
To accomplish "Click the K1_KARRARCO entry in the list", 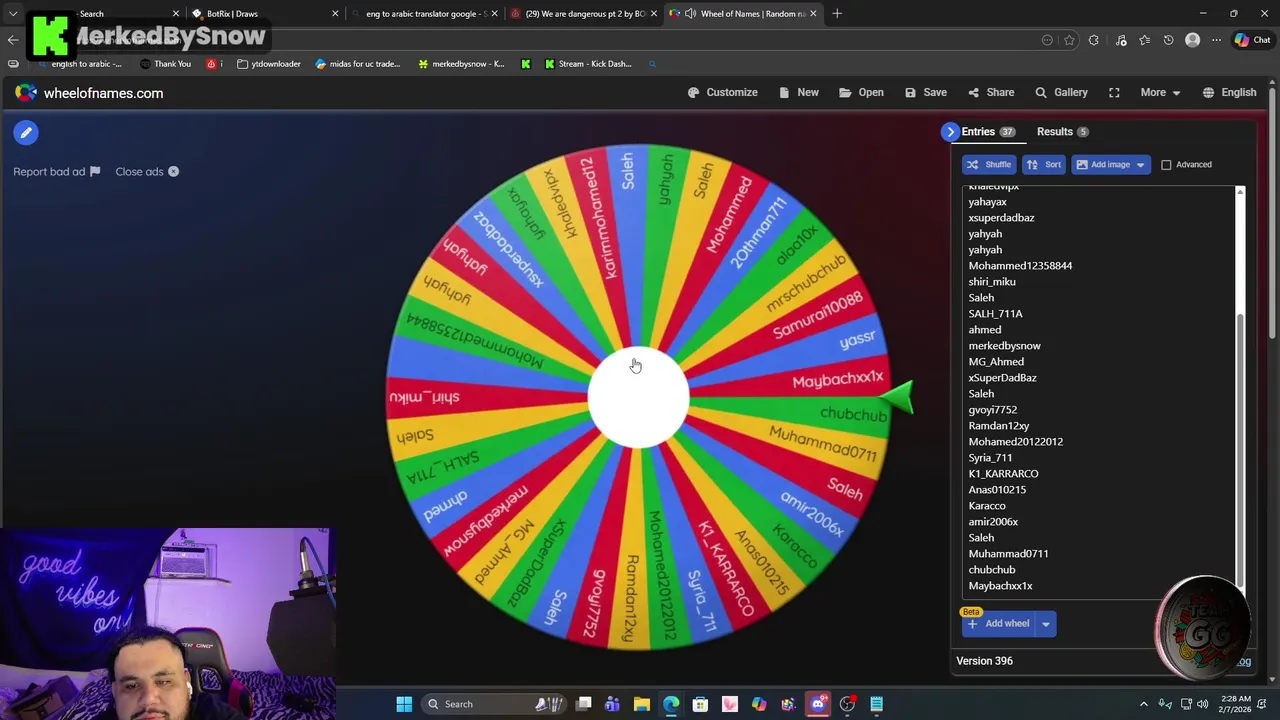I will (1003, 474).
